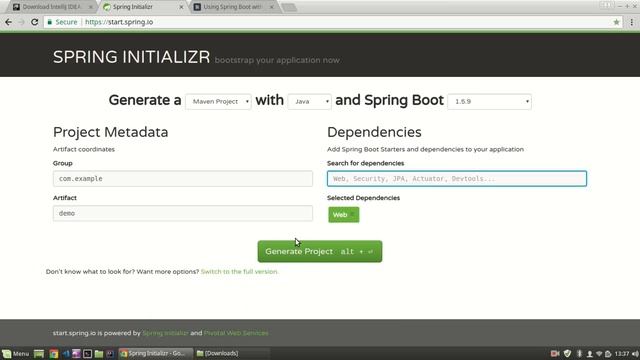Close the Download IntelliJ IDEA tab
The height and width of the screenshot is (360, 640).
tap(91, 7)
